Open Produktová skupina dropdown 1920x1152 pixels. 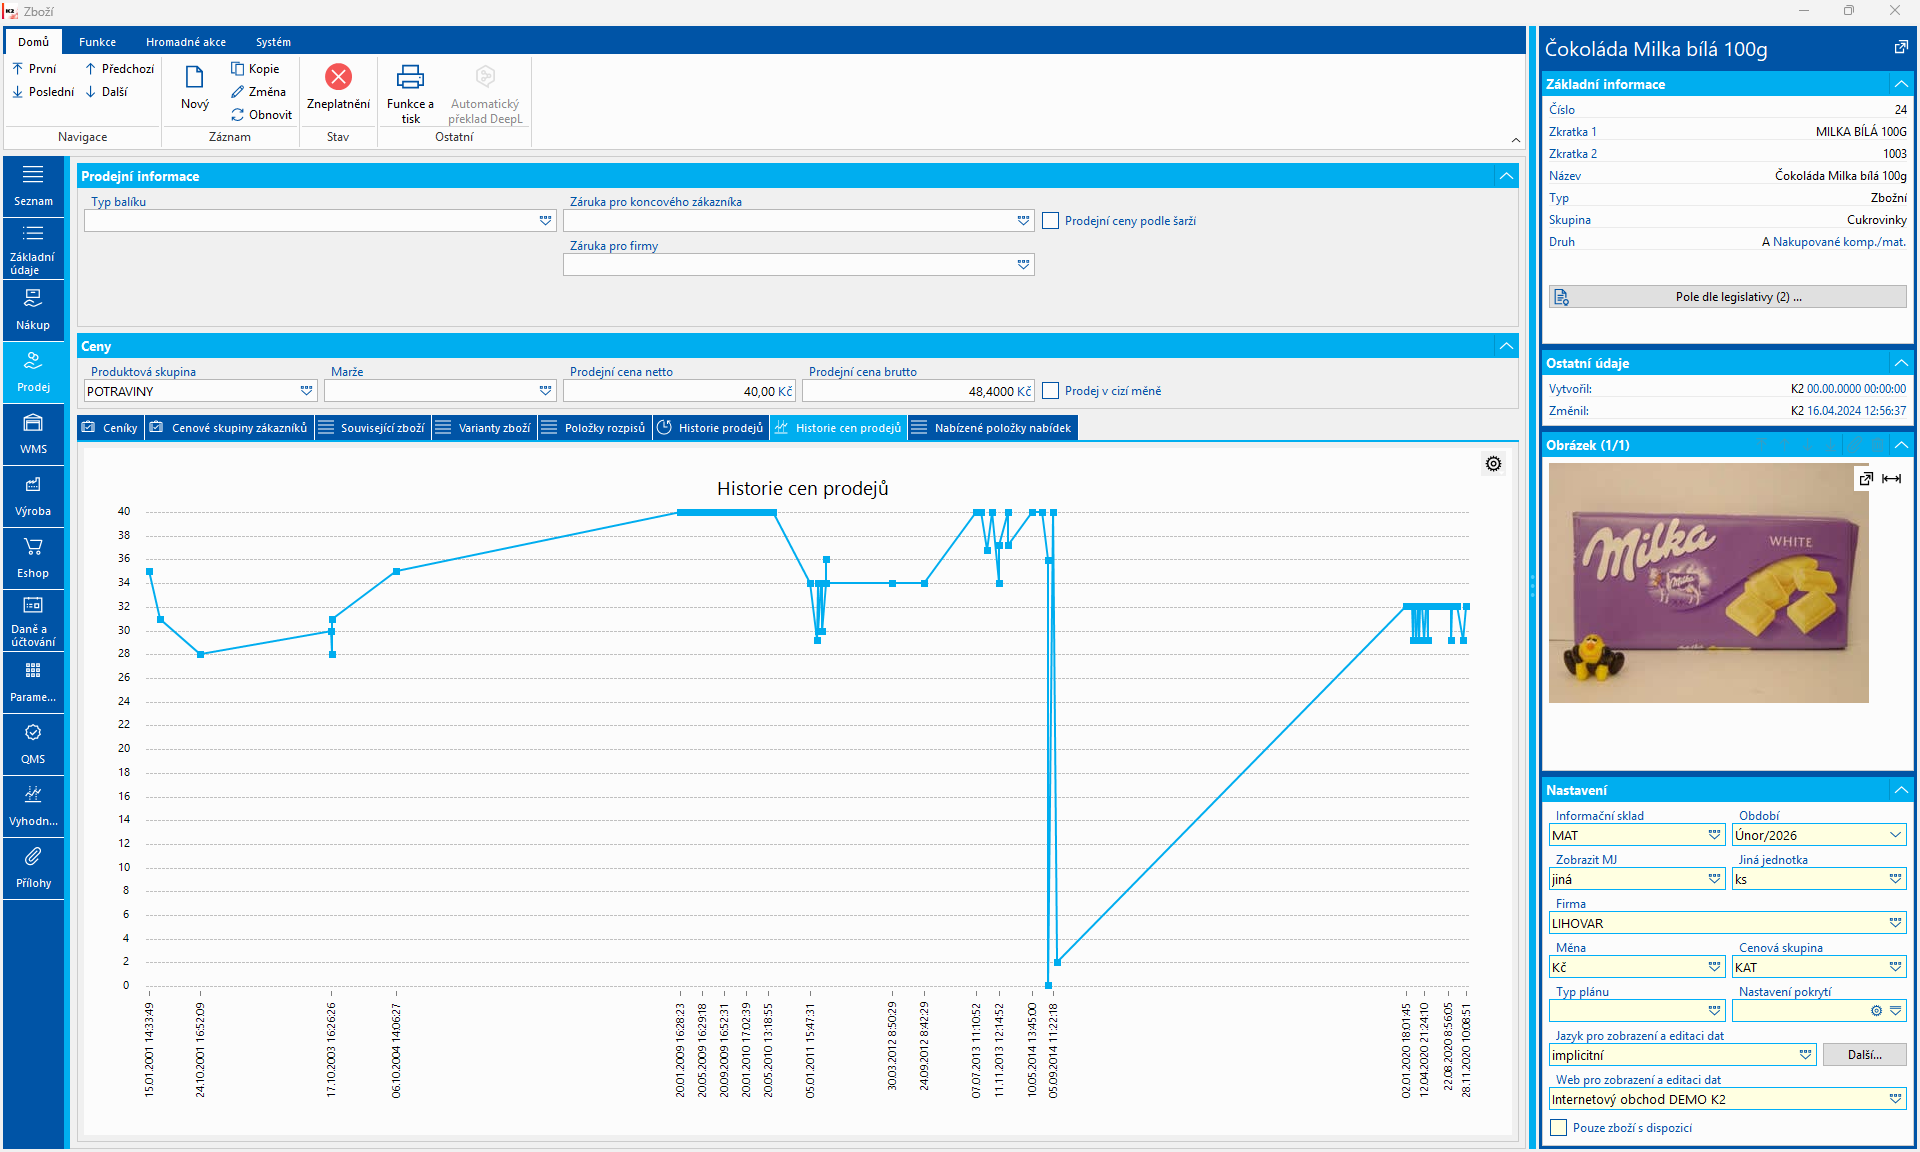[x=306, y=391]
